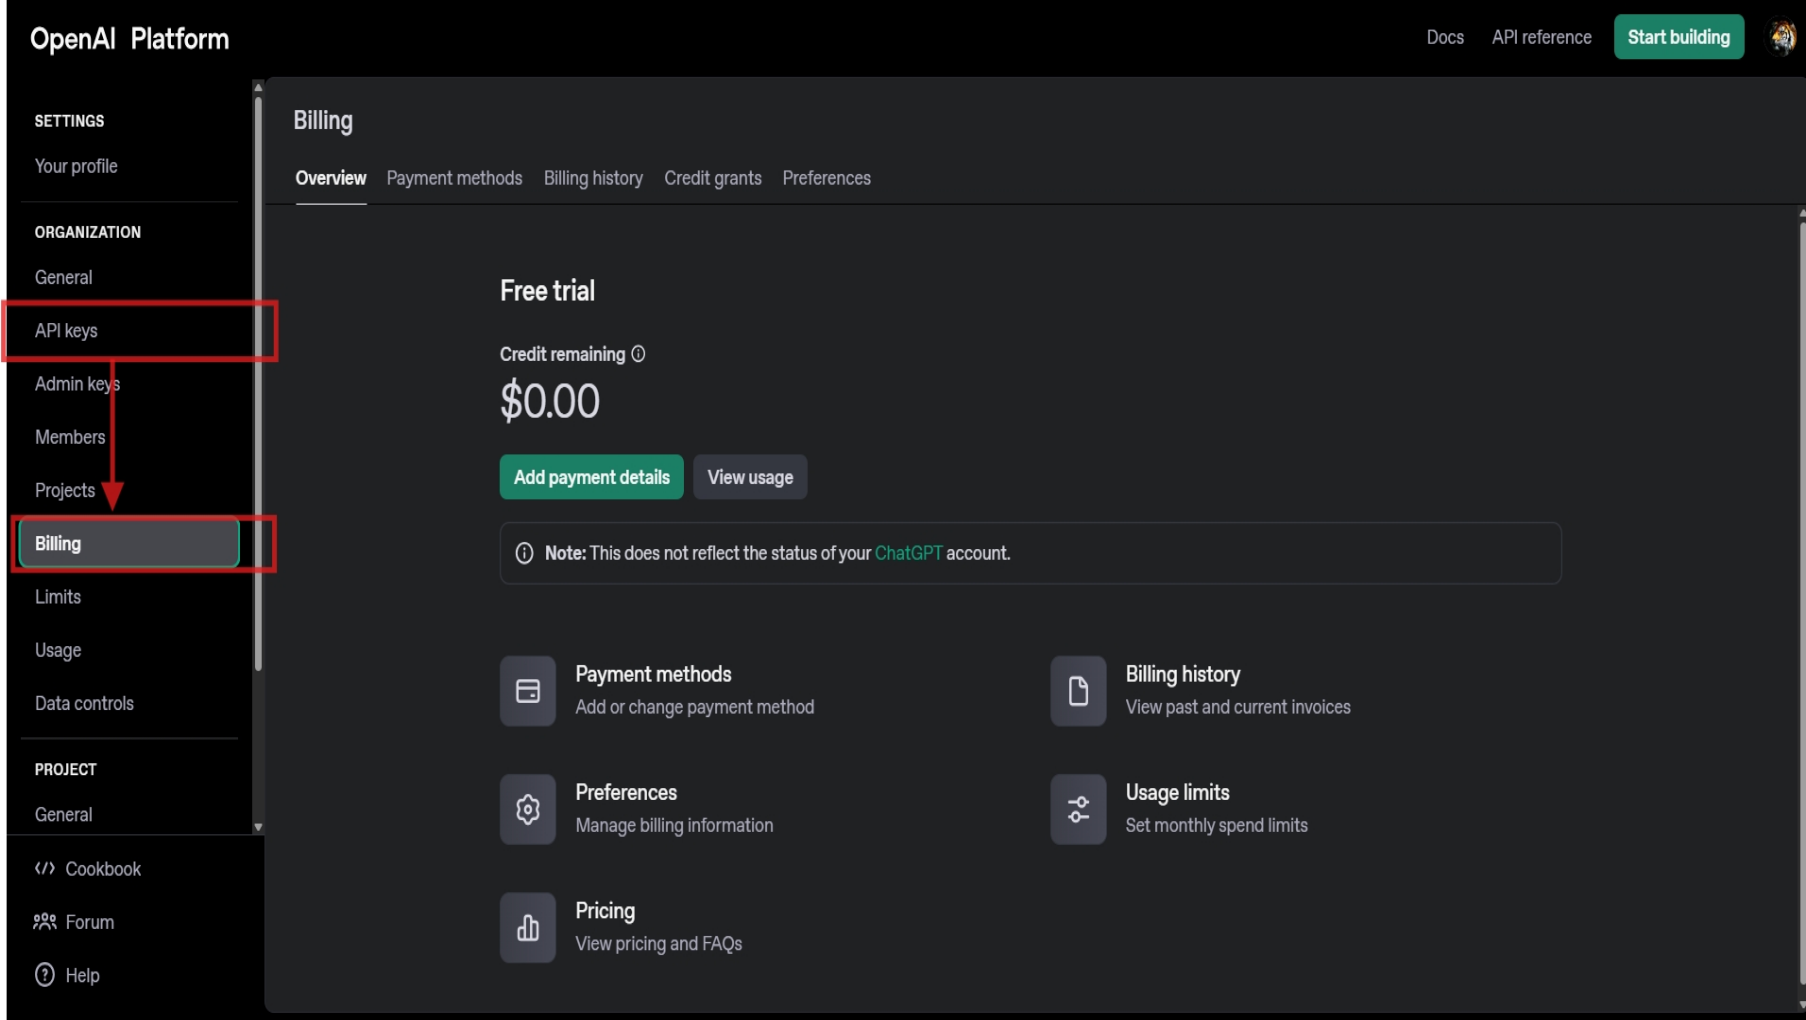Open the Help link
This screenshot has height=1020, width=1806.
click(82, 975)
